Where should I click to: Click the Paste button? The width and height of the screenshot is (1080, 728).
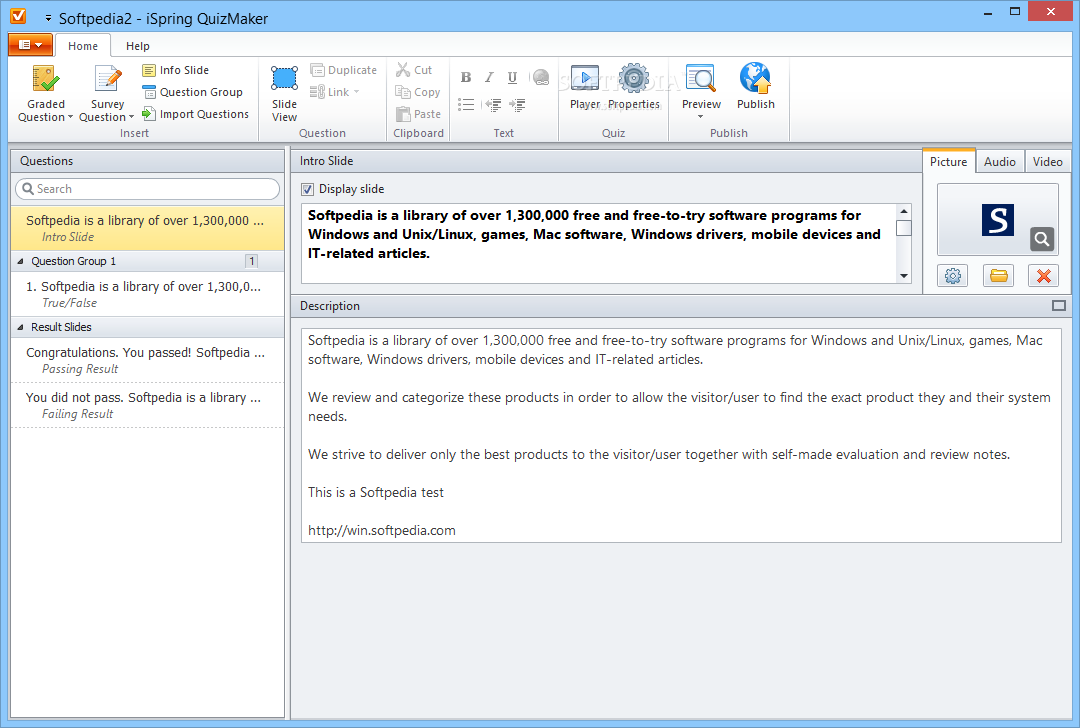(418, 114)
